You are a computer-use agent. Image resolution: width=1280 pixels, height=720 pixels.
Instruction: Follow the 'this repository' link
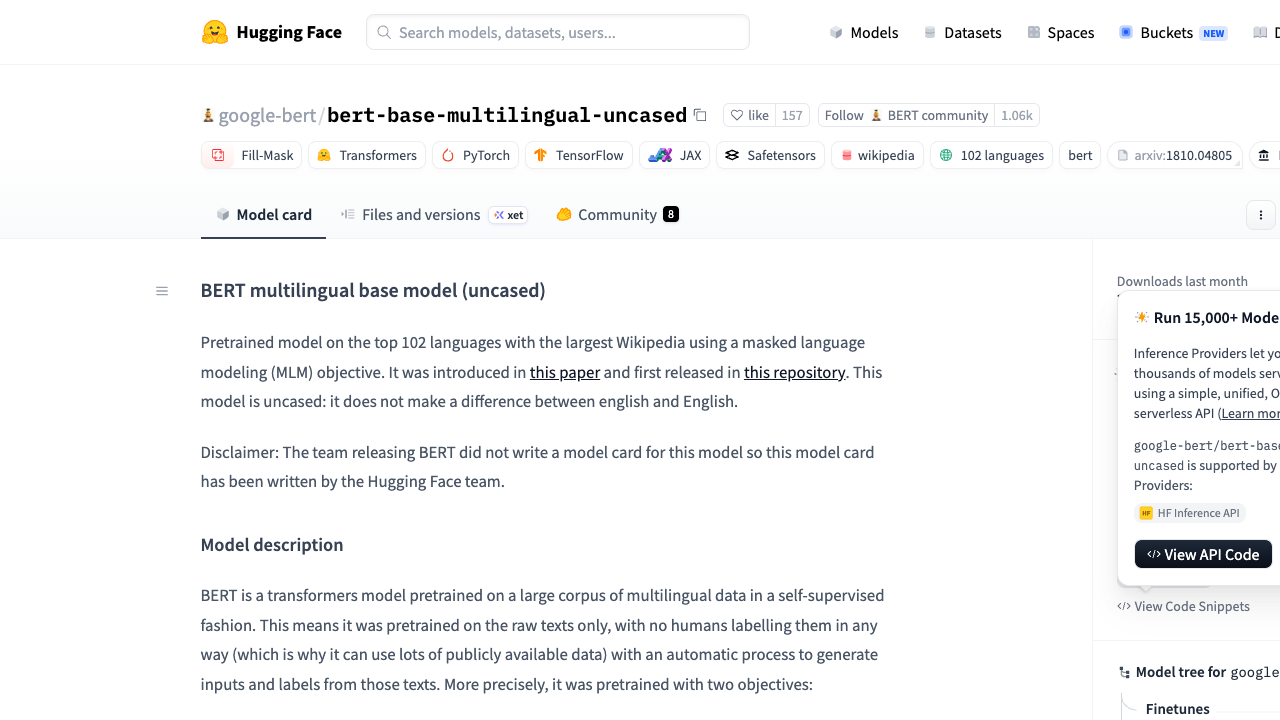tap(795, 372)
